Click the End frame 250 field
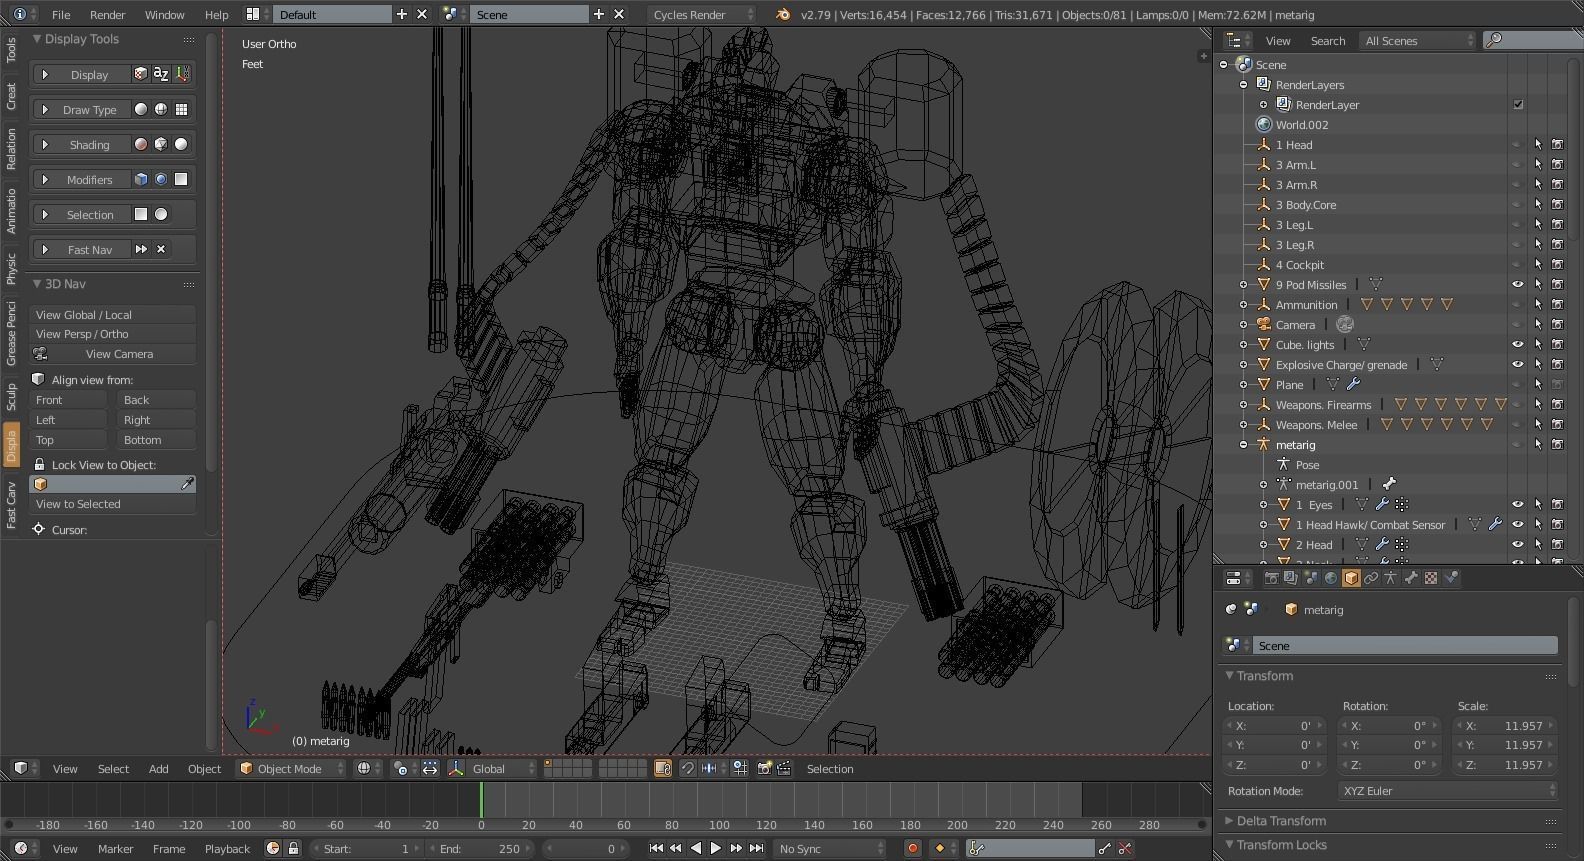The image size is (1584, 861). tap(479, 848)
